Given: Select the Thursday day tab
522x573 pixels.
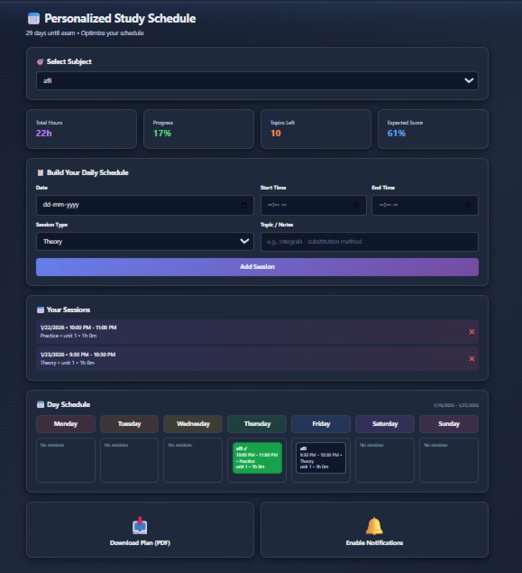Looking at the screenshot, I should point(257,424).
